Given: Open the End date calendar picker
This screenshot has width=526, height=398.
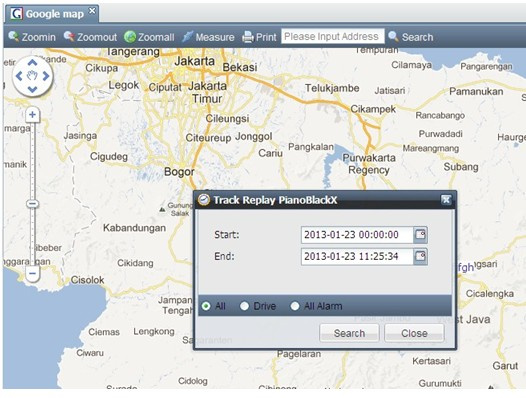Looking at the screenshot, I should tap(420, 257).
